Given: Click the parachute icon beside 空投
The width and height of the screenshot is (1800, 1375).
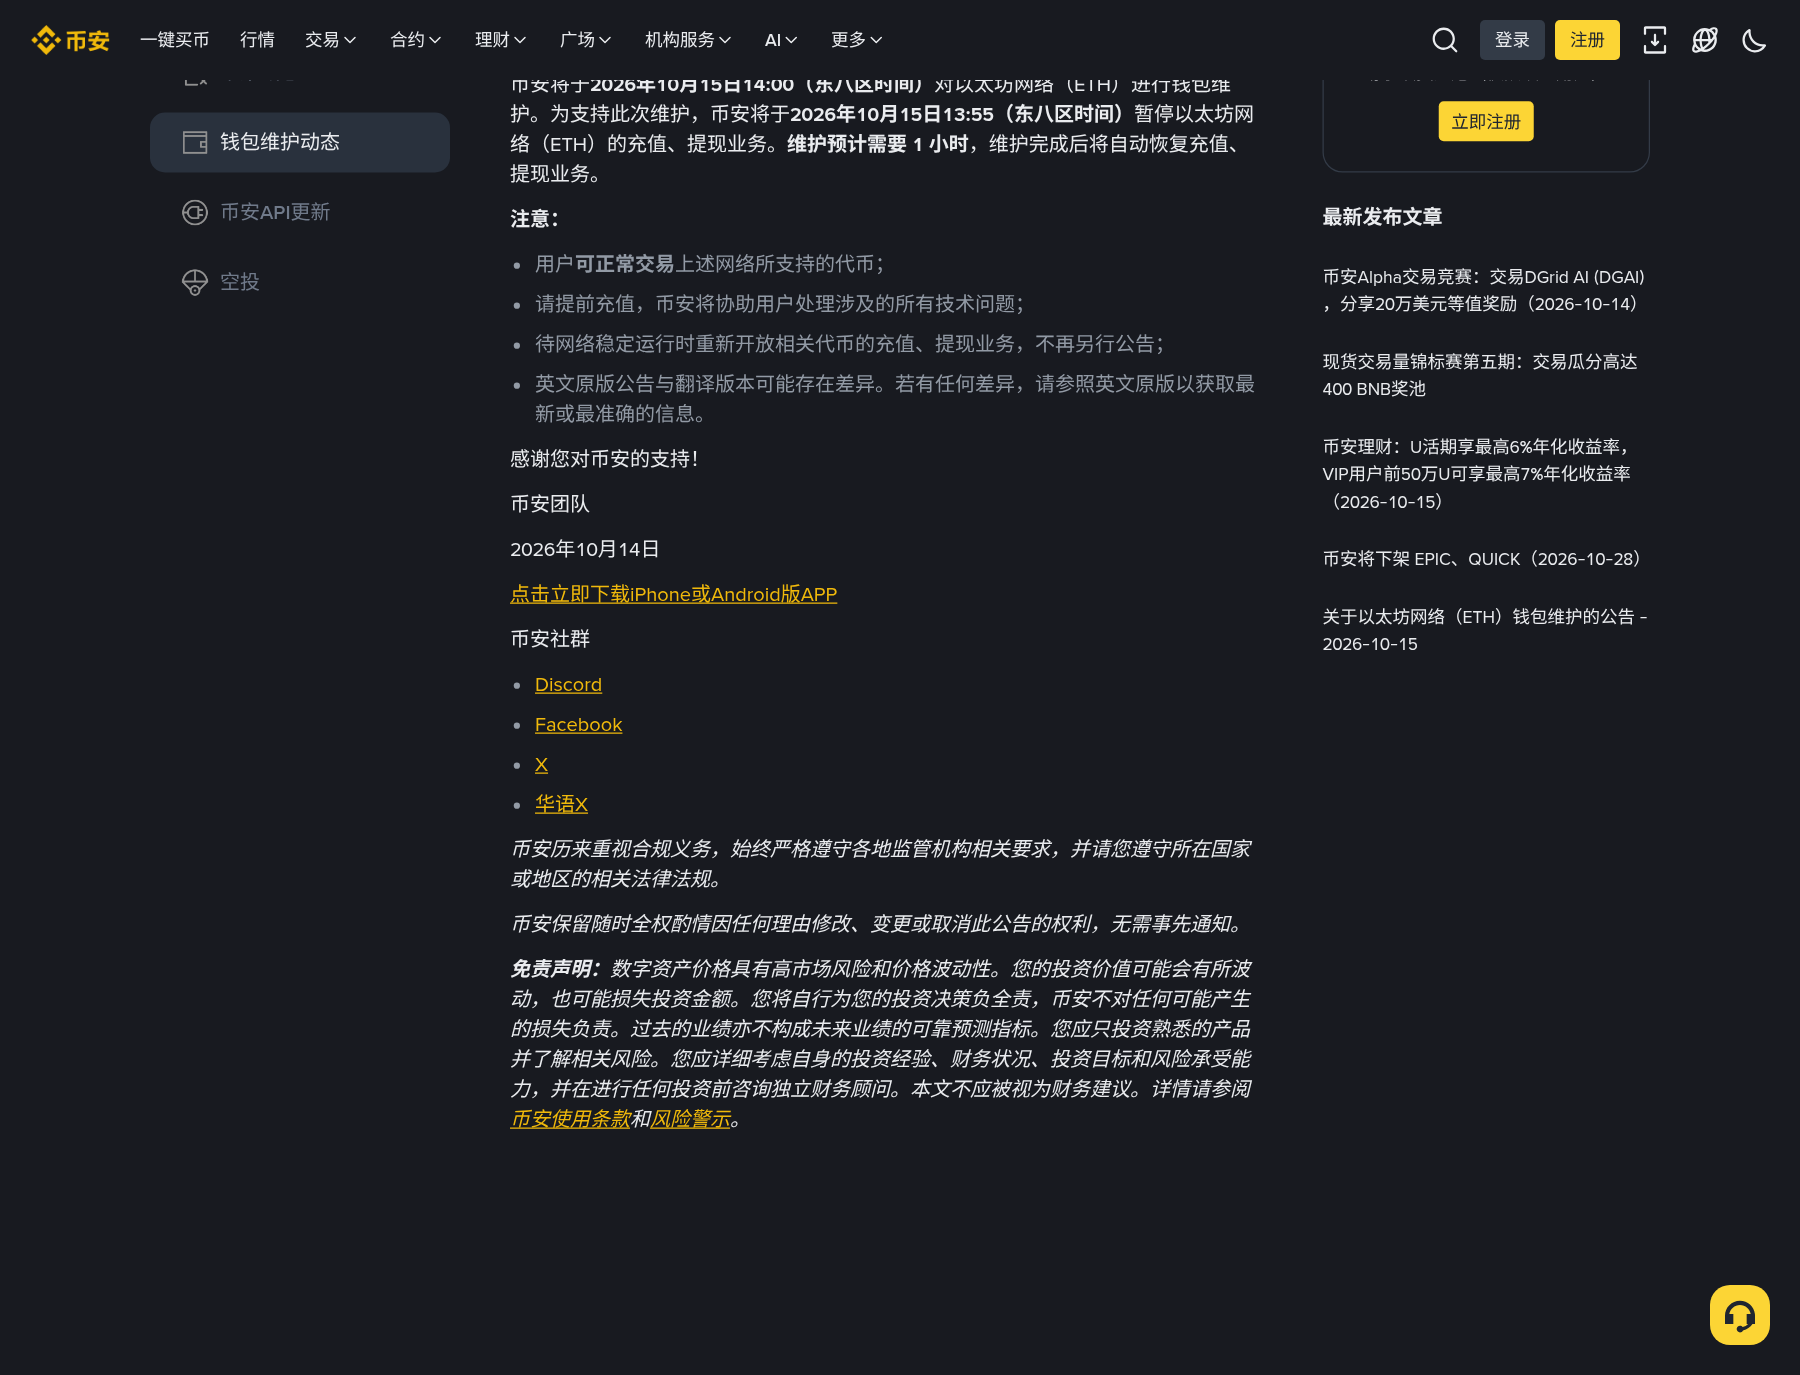Looking at the screenshot, I should [x=195, y=282].
